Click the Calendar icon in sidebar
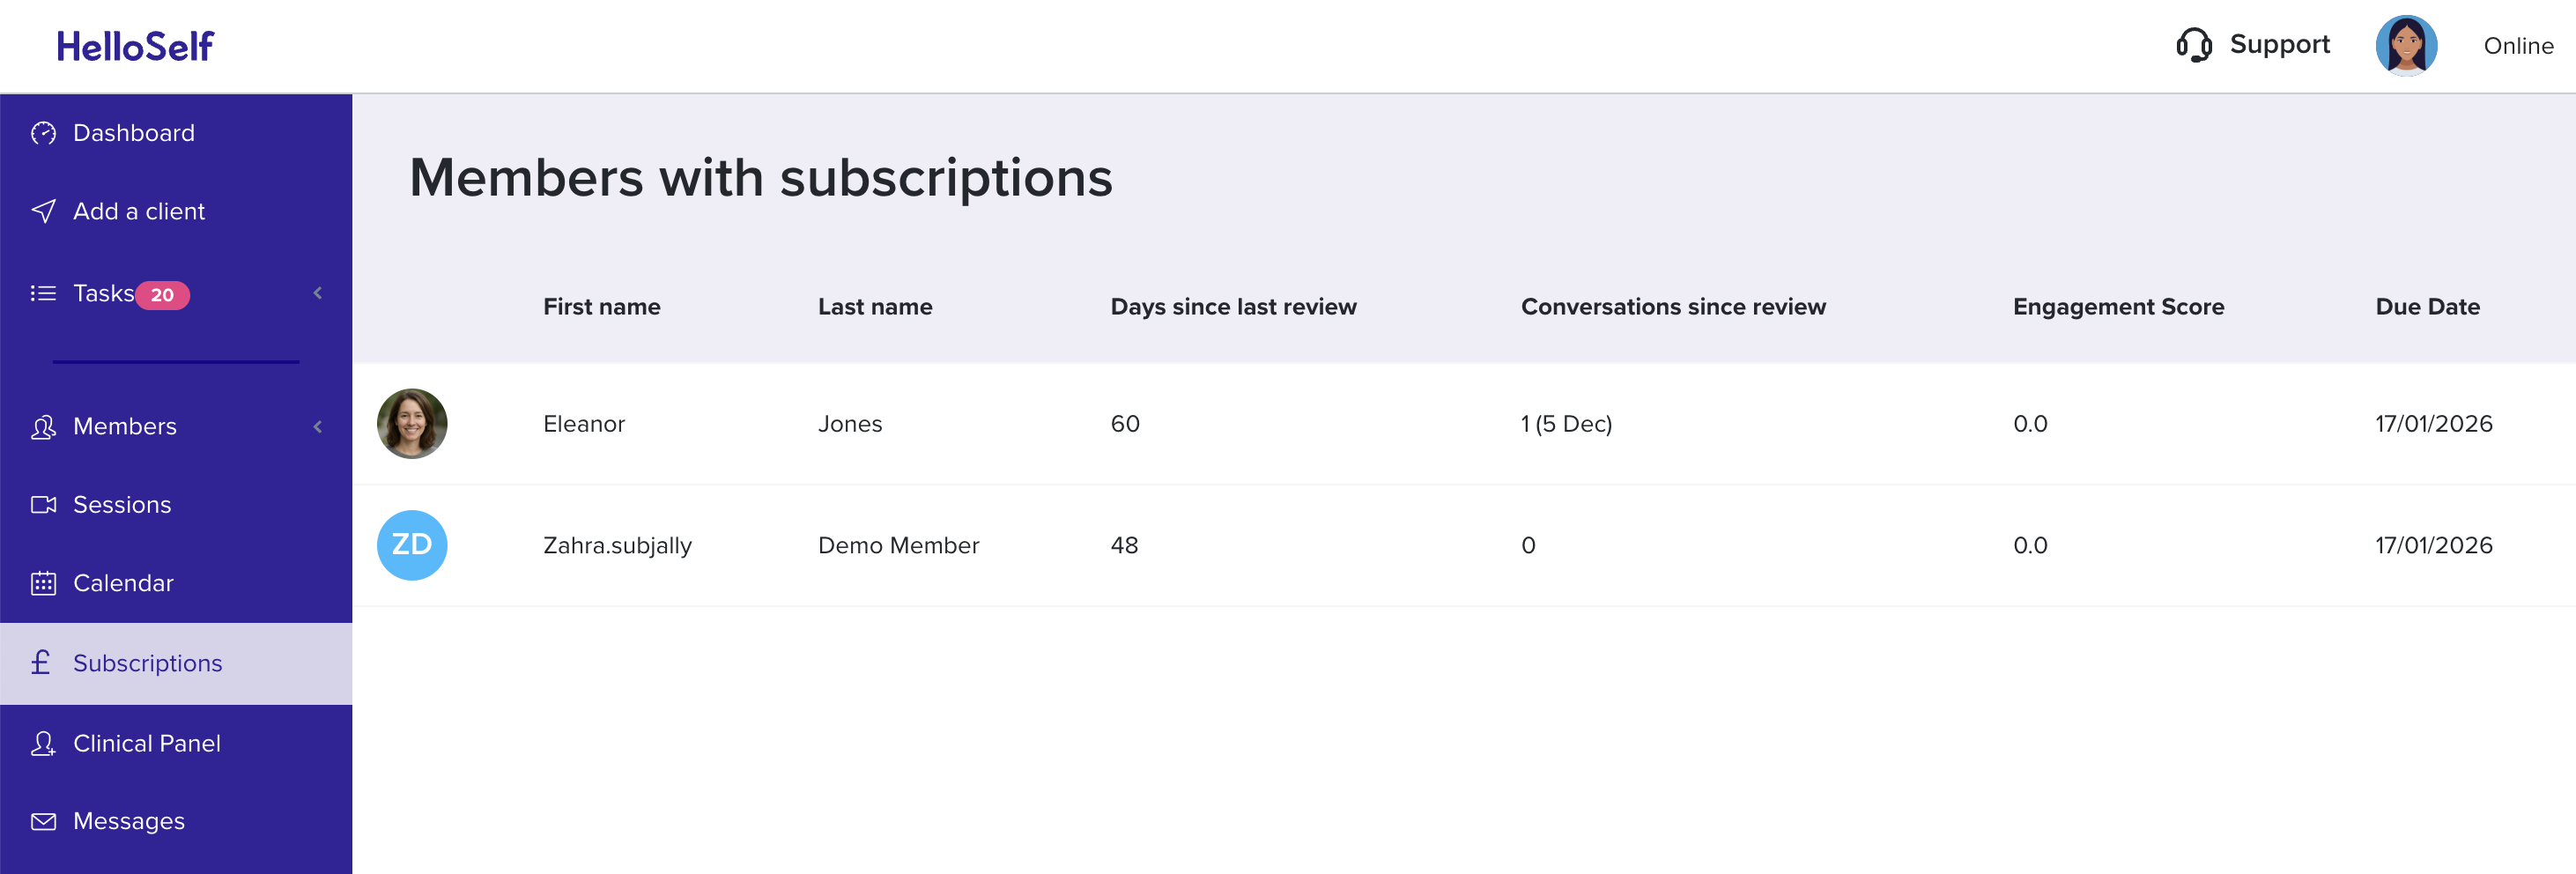 pos(43,583)
